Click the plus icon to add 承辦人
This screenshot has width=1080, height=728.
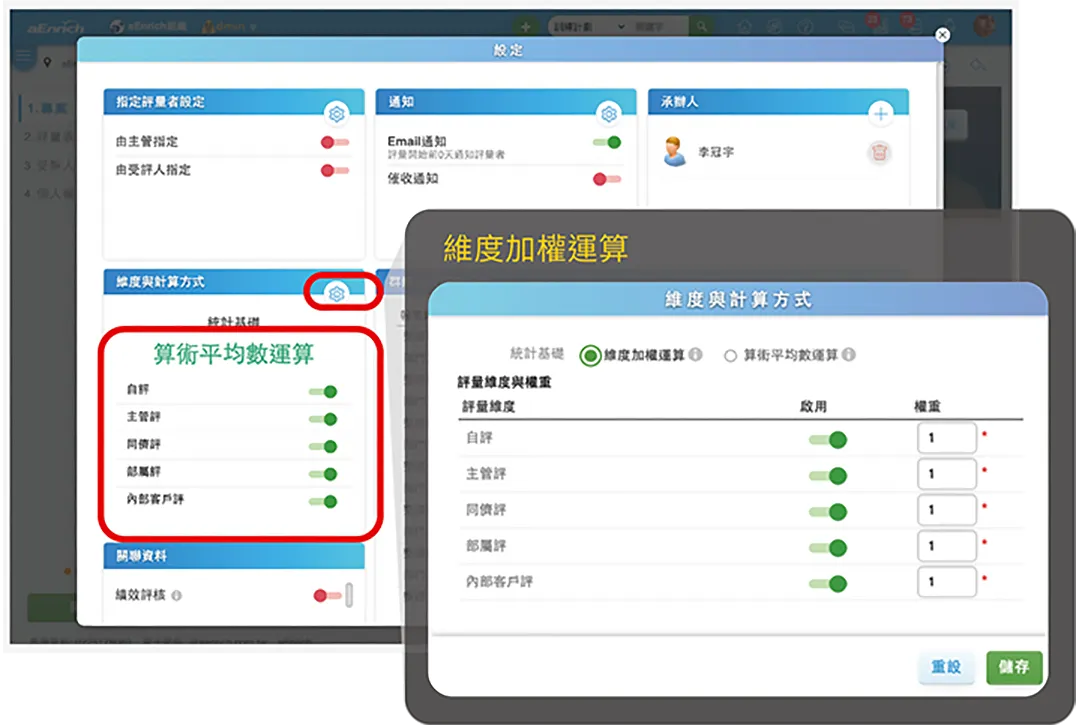(881, 114)
